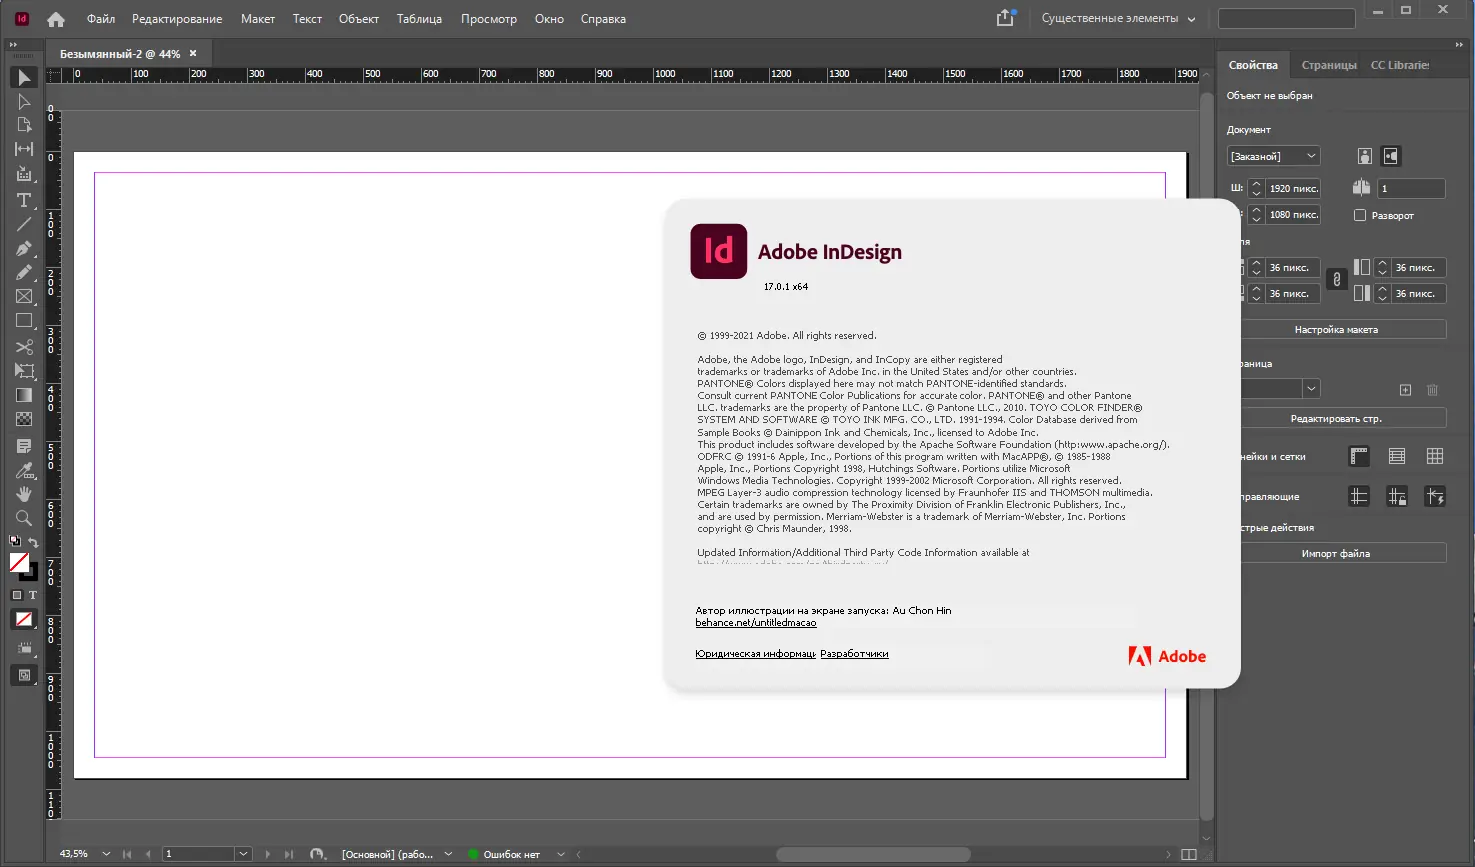Select the Direct Selection tool
This screenshot has height=867, width=1475.
(24, 101)
